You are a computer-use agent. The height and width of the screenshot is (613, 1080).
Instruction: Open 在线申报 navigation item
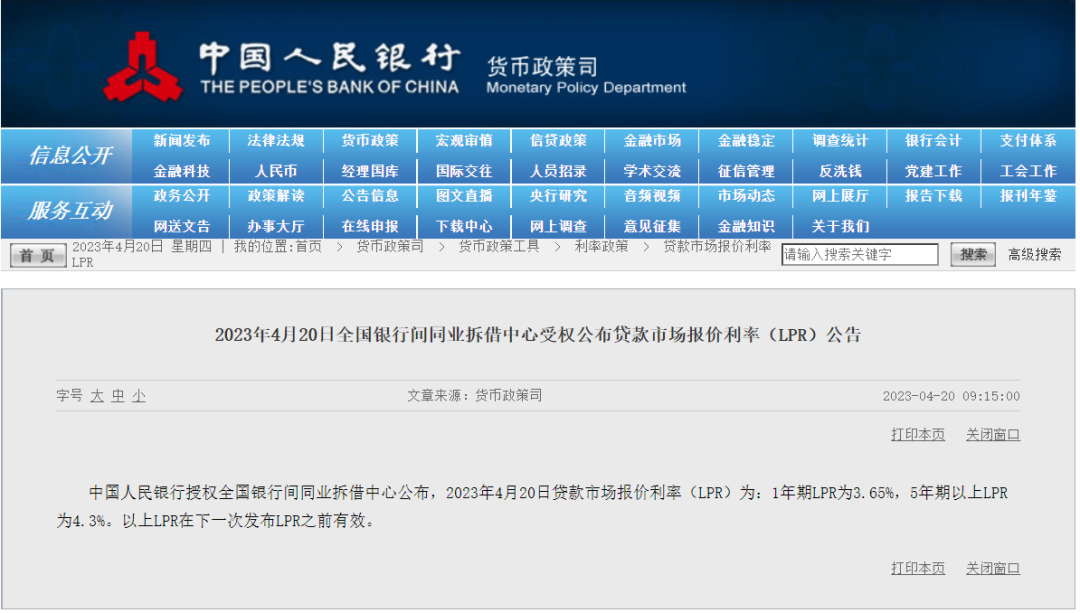pyautogui.click(x=371, y=226)
